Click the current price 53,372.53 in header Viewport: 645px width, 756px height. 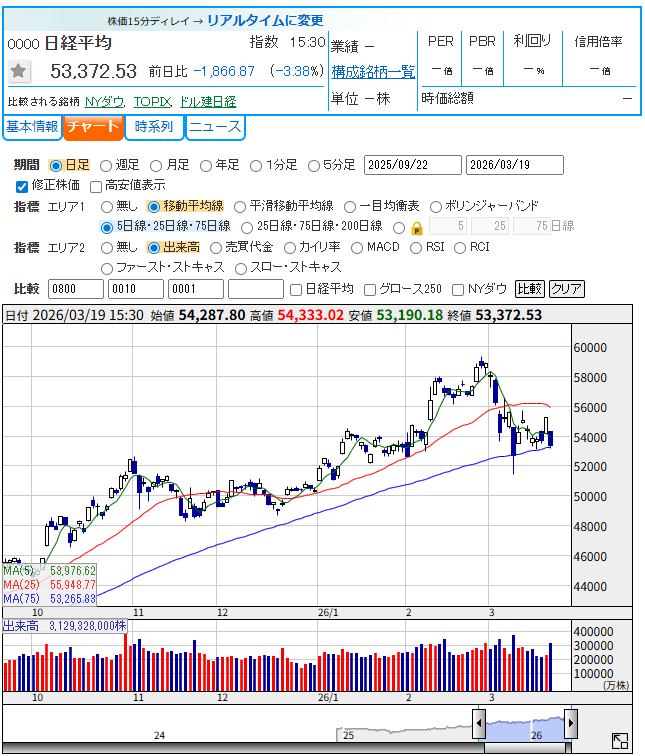pos(94,71)
